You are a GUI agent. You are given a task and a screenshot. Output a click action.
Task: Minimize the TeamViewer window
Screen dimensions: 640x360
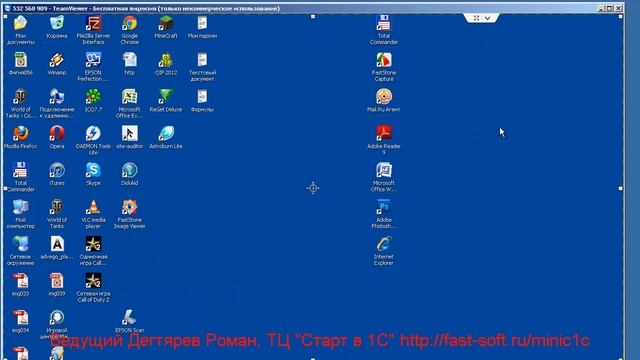tap(602, 8)
